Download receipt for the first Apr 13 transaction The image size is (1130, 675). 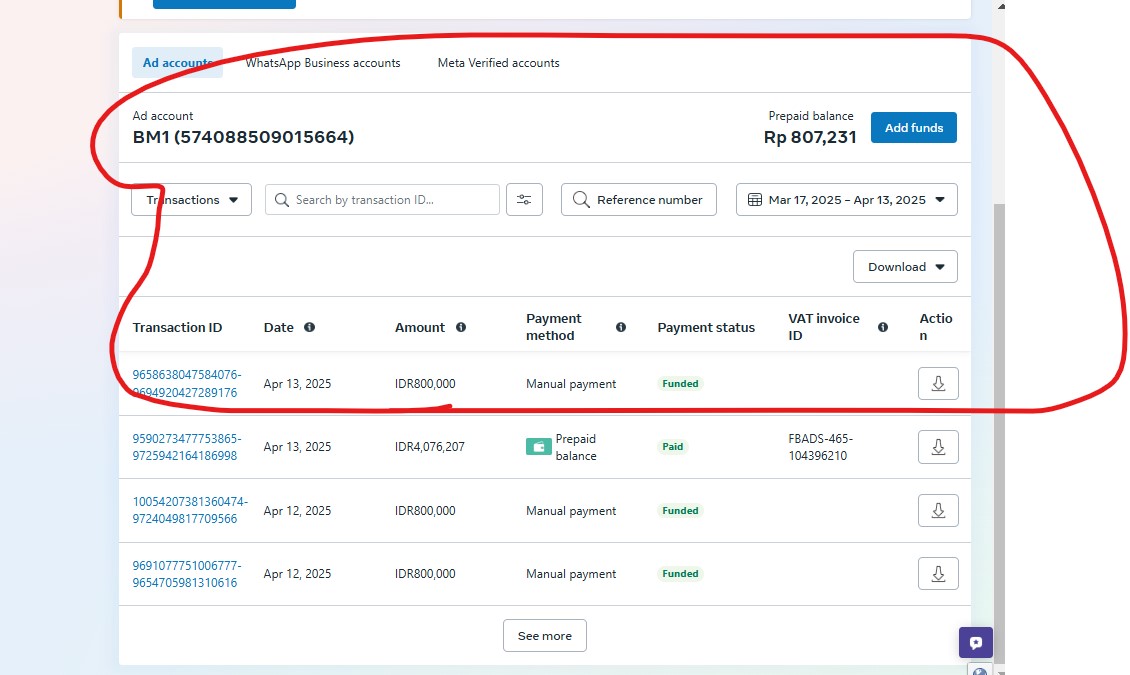click(938, 384)
